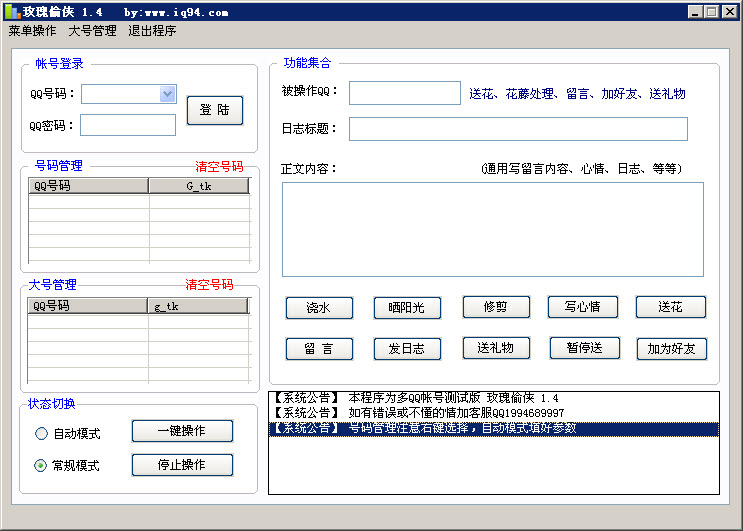Focus the 日志标题 text field

click(x=518, y=129)
